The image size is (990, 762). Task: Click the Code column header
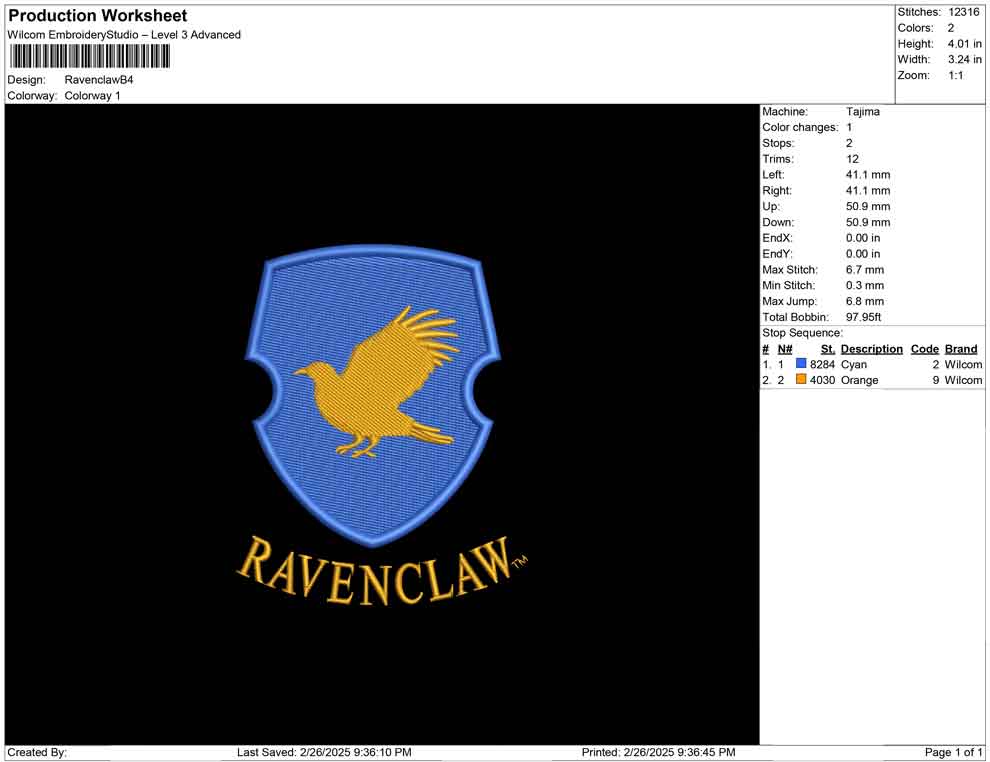[x=925, y=348]
